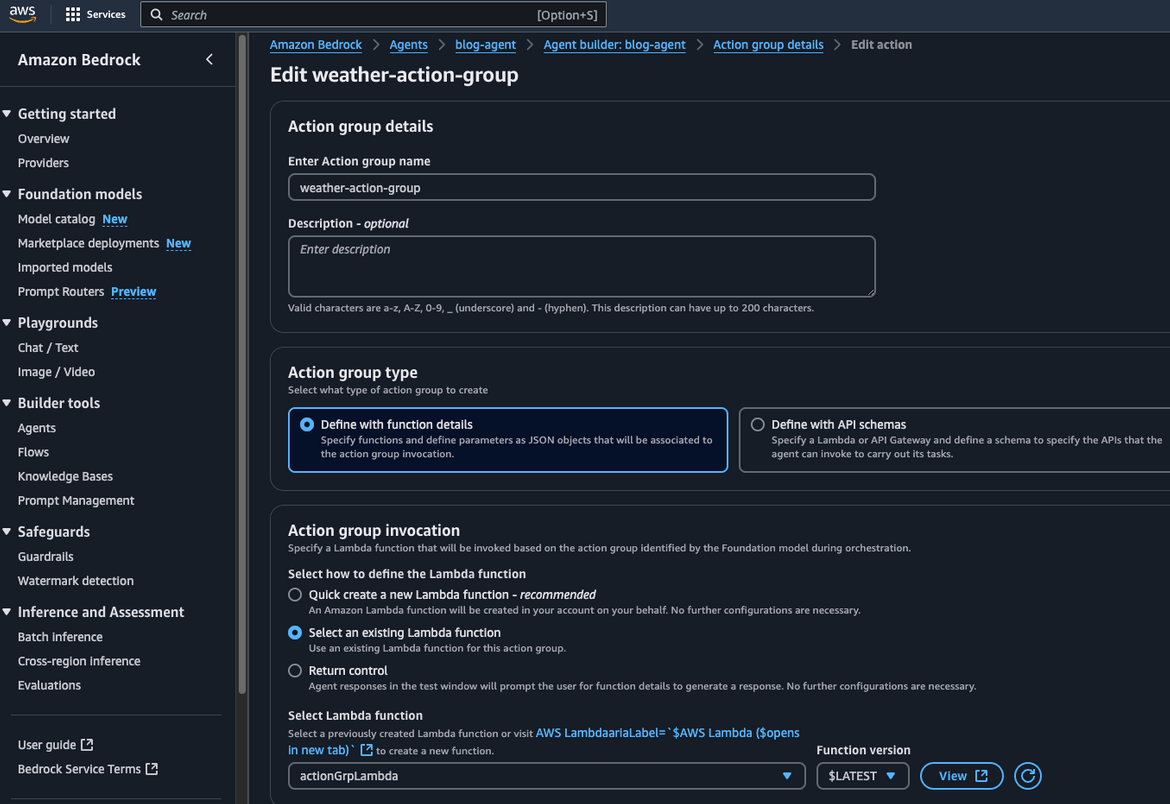Screen dimensions: 1170x804
Task: Click the Action group details breadcrumb
Action: [768, 45]
